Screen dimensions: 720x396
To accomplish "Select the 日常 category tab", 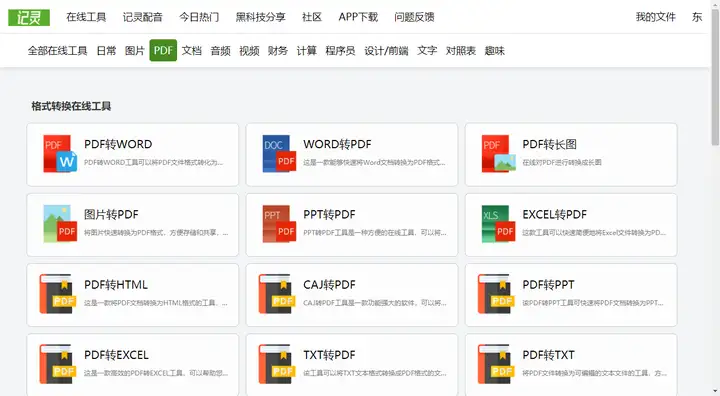I will point(107,51).
